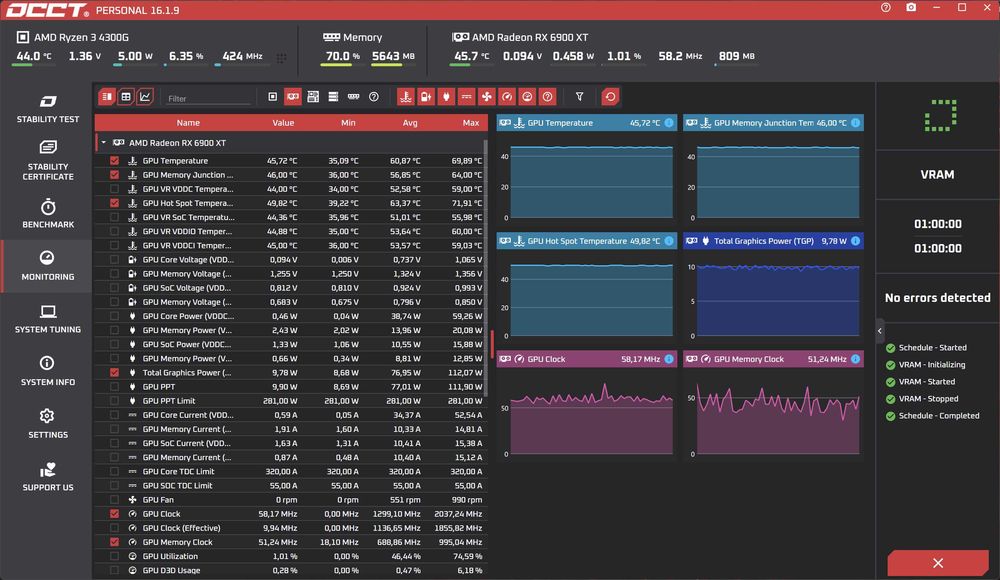This screenshot has height=580, width=1000.
Task: Toggle the unknown sensor type filter
Action: point(547,97)
